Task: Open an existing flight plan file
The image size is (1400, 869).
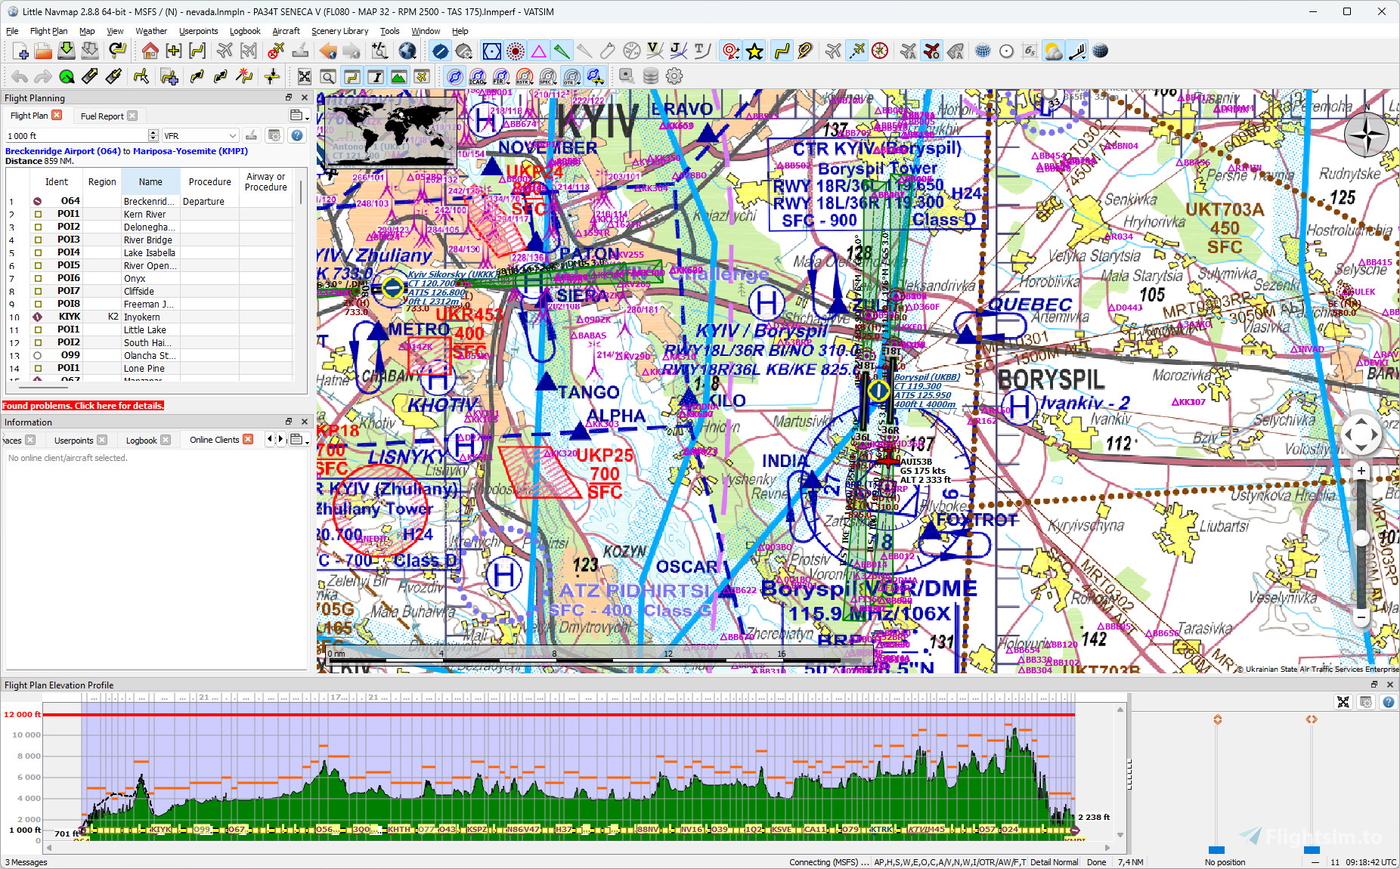Action: (44, 50)
